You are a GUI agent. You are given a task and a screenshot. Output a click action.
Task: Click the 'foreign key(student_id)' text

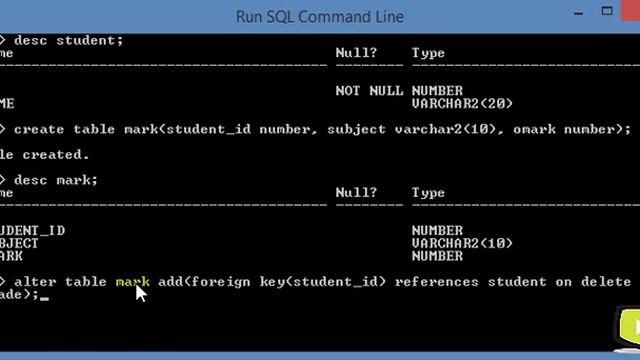click(288, 282)
